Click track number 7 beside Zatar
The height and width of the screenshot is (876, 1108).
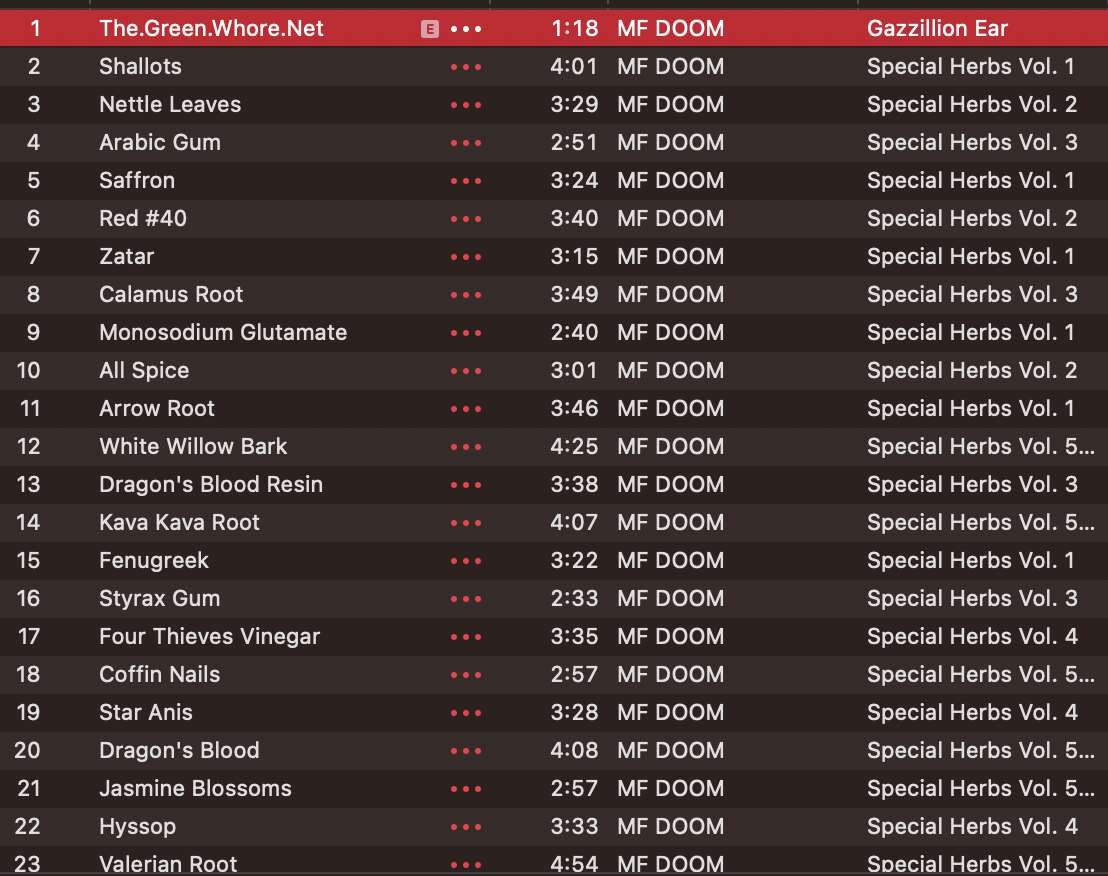click(33, 256)
